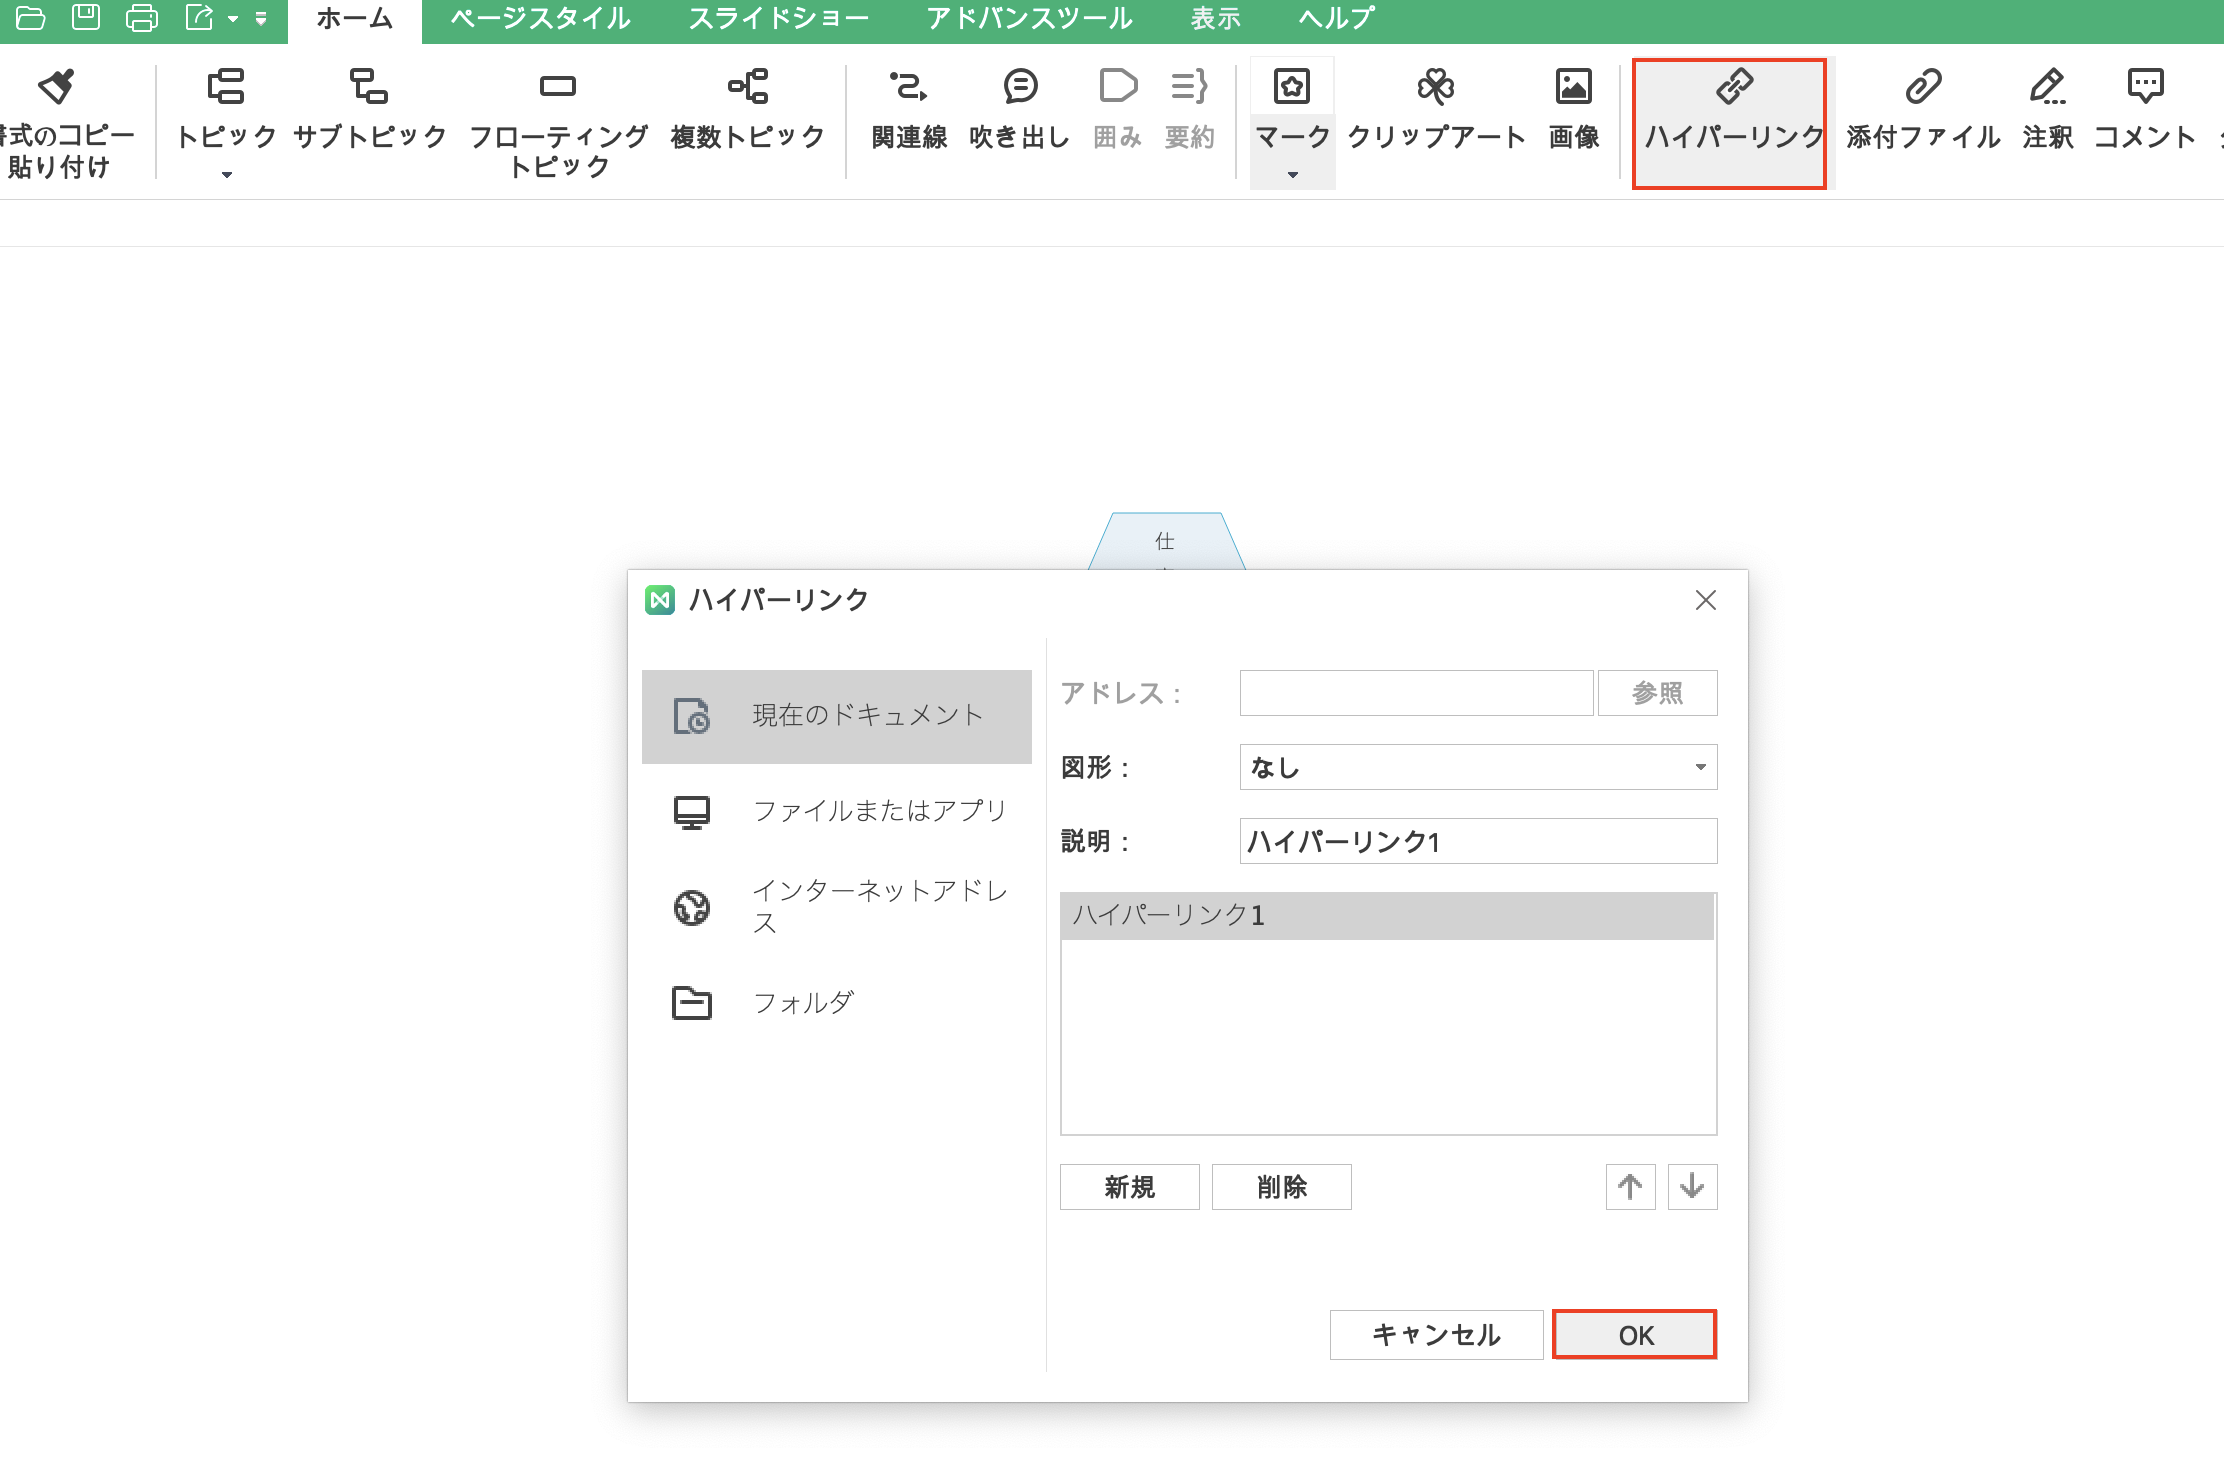Switch to the ホーム tab
Screen dimensions: 2224x1468
point(354,19)
